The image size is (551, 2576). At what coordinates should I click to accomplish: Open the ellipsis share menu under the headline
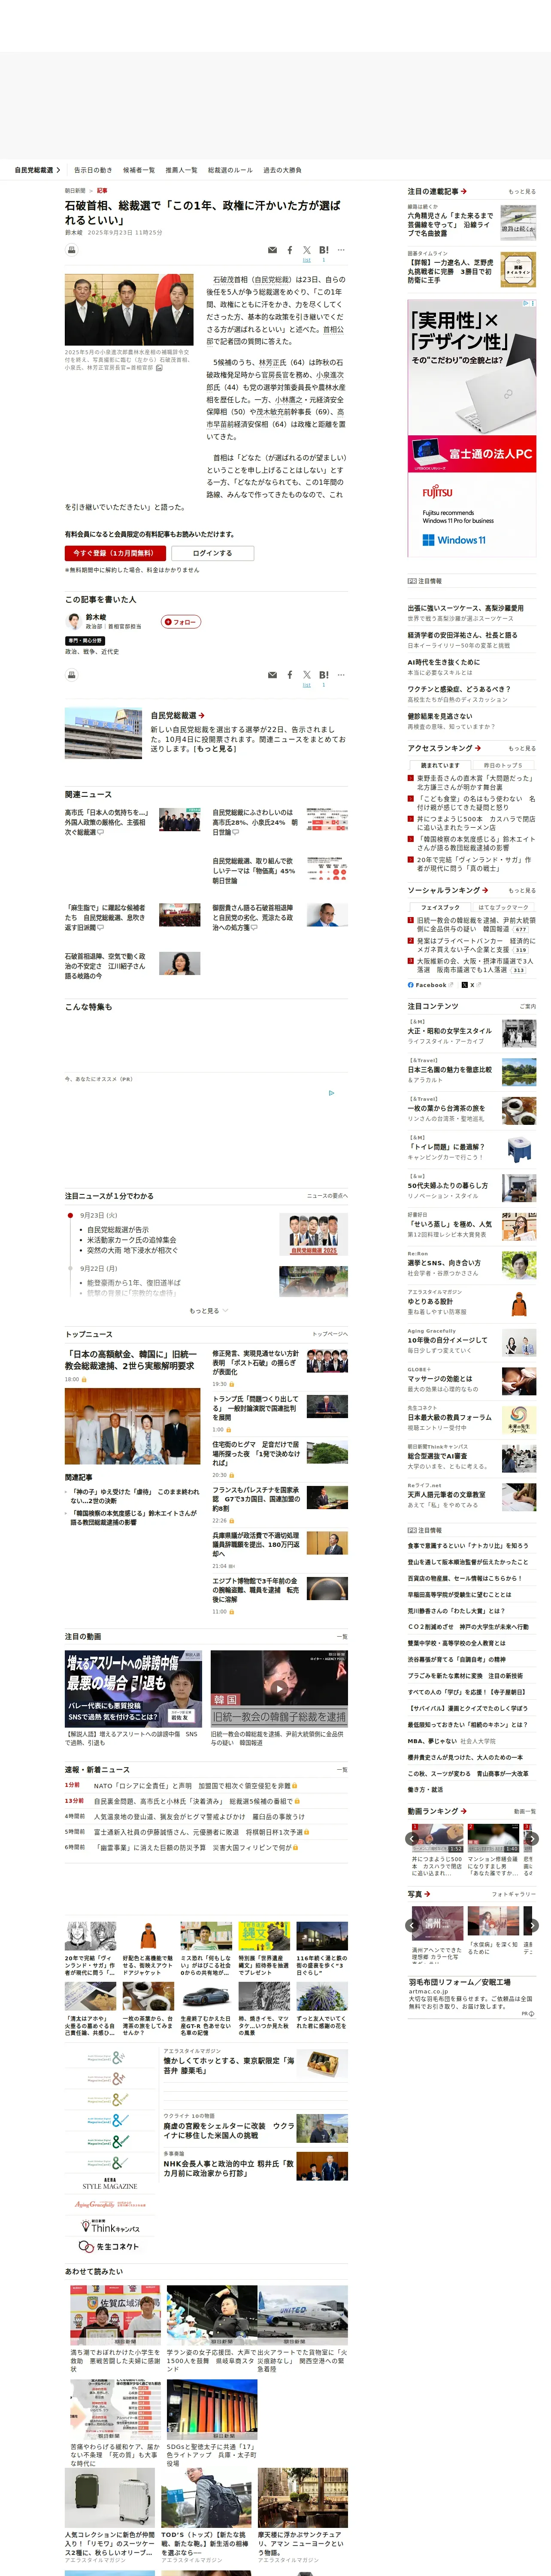(x=341, y=250)
